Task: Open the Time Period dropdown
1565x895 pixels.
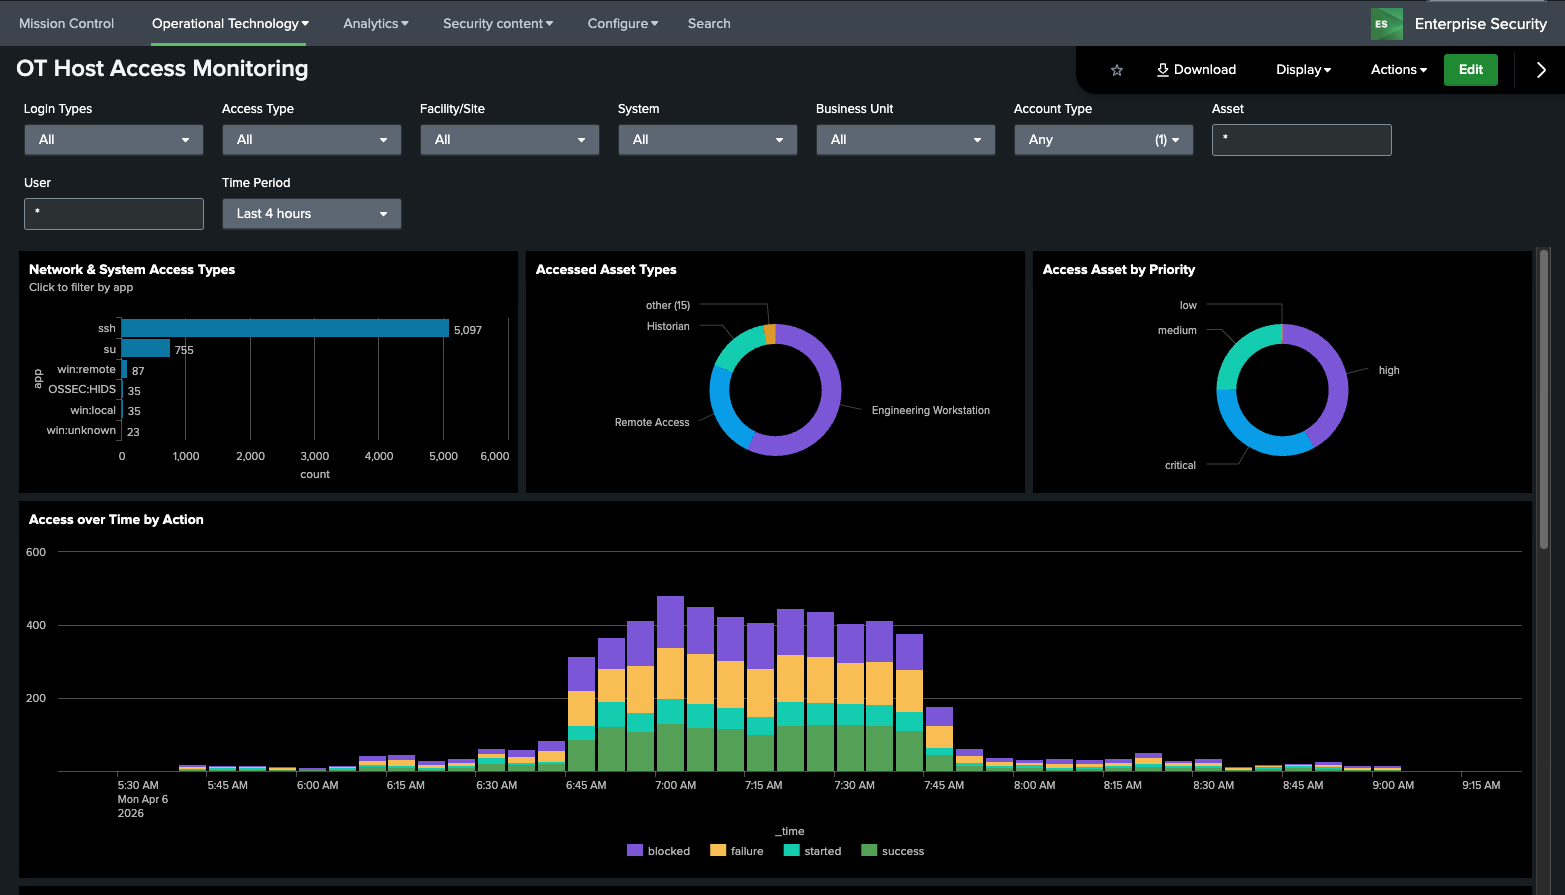Action: point(311,214)
